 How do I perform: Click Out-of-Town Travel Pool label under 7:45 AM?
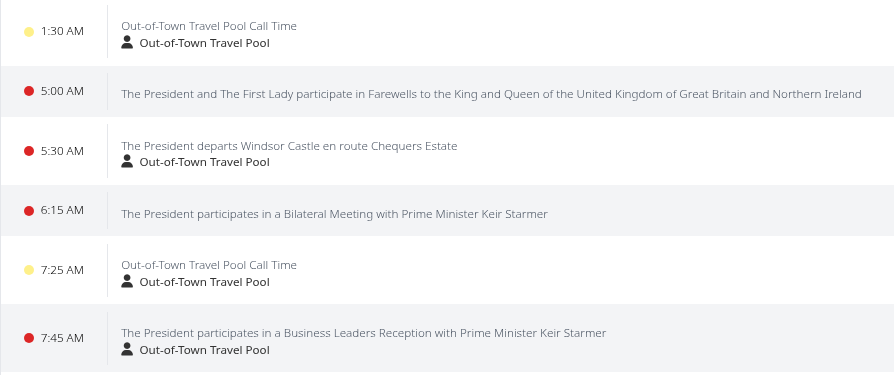(205, 350)
